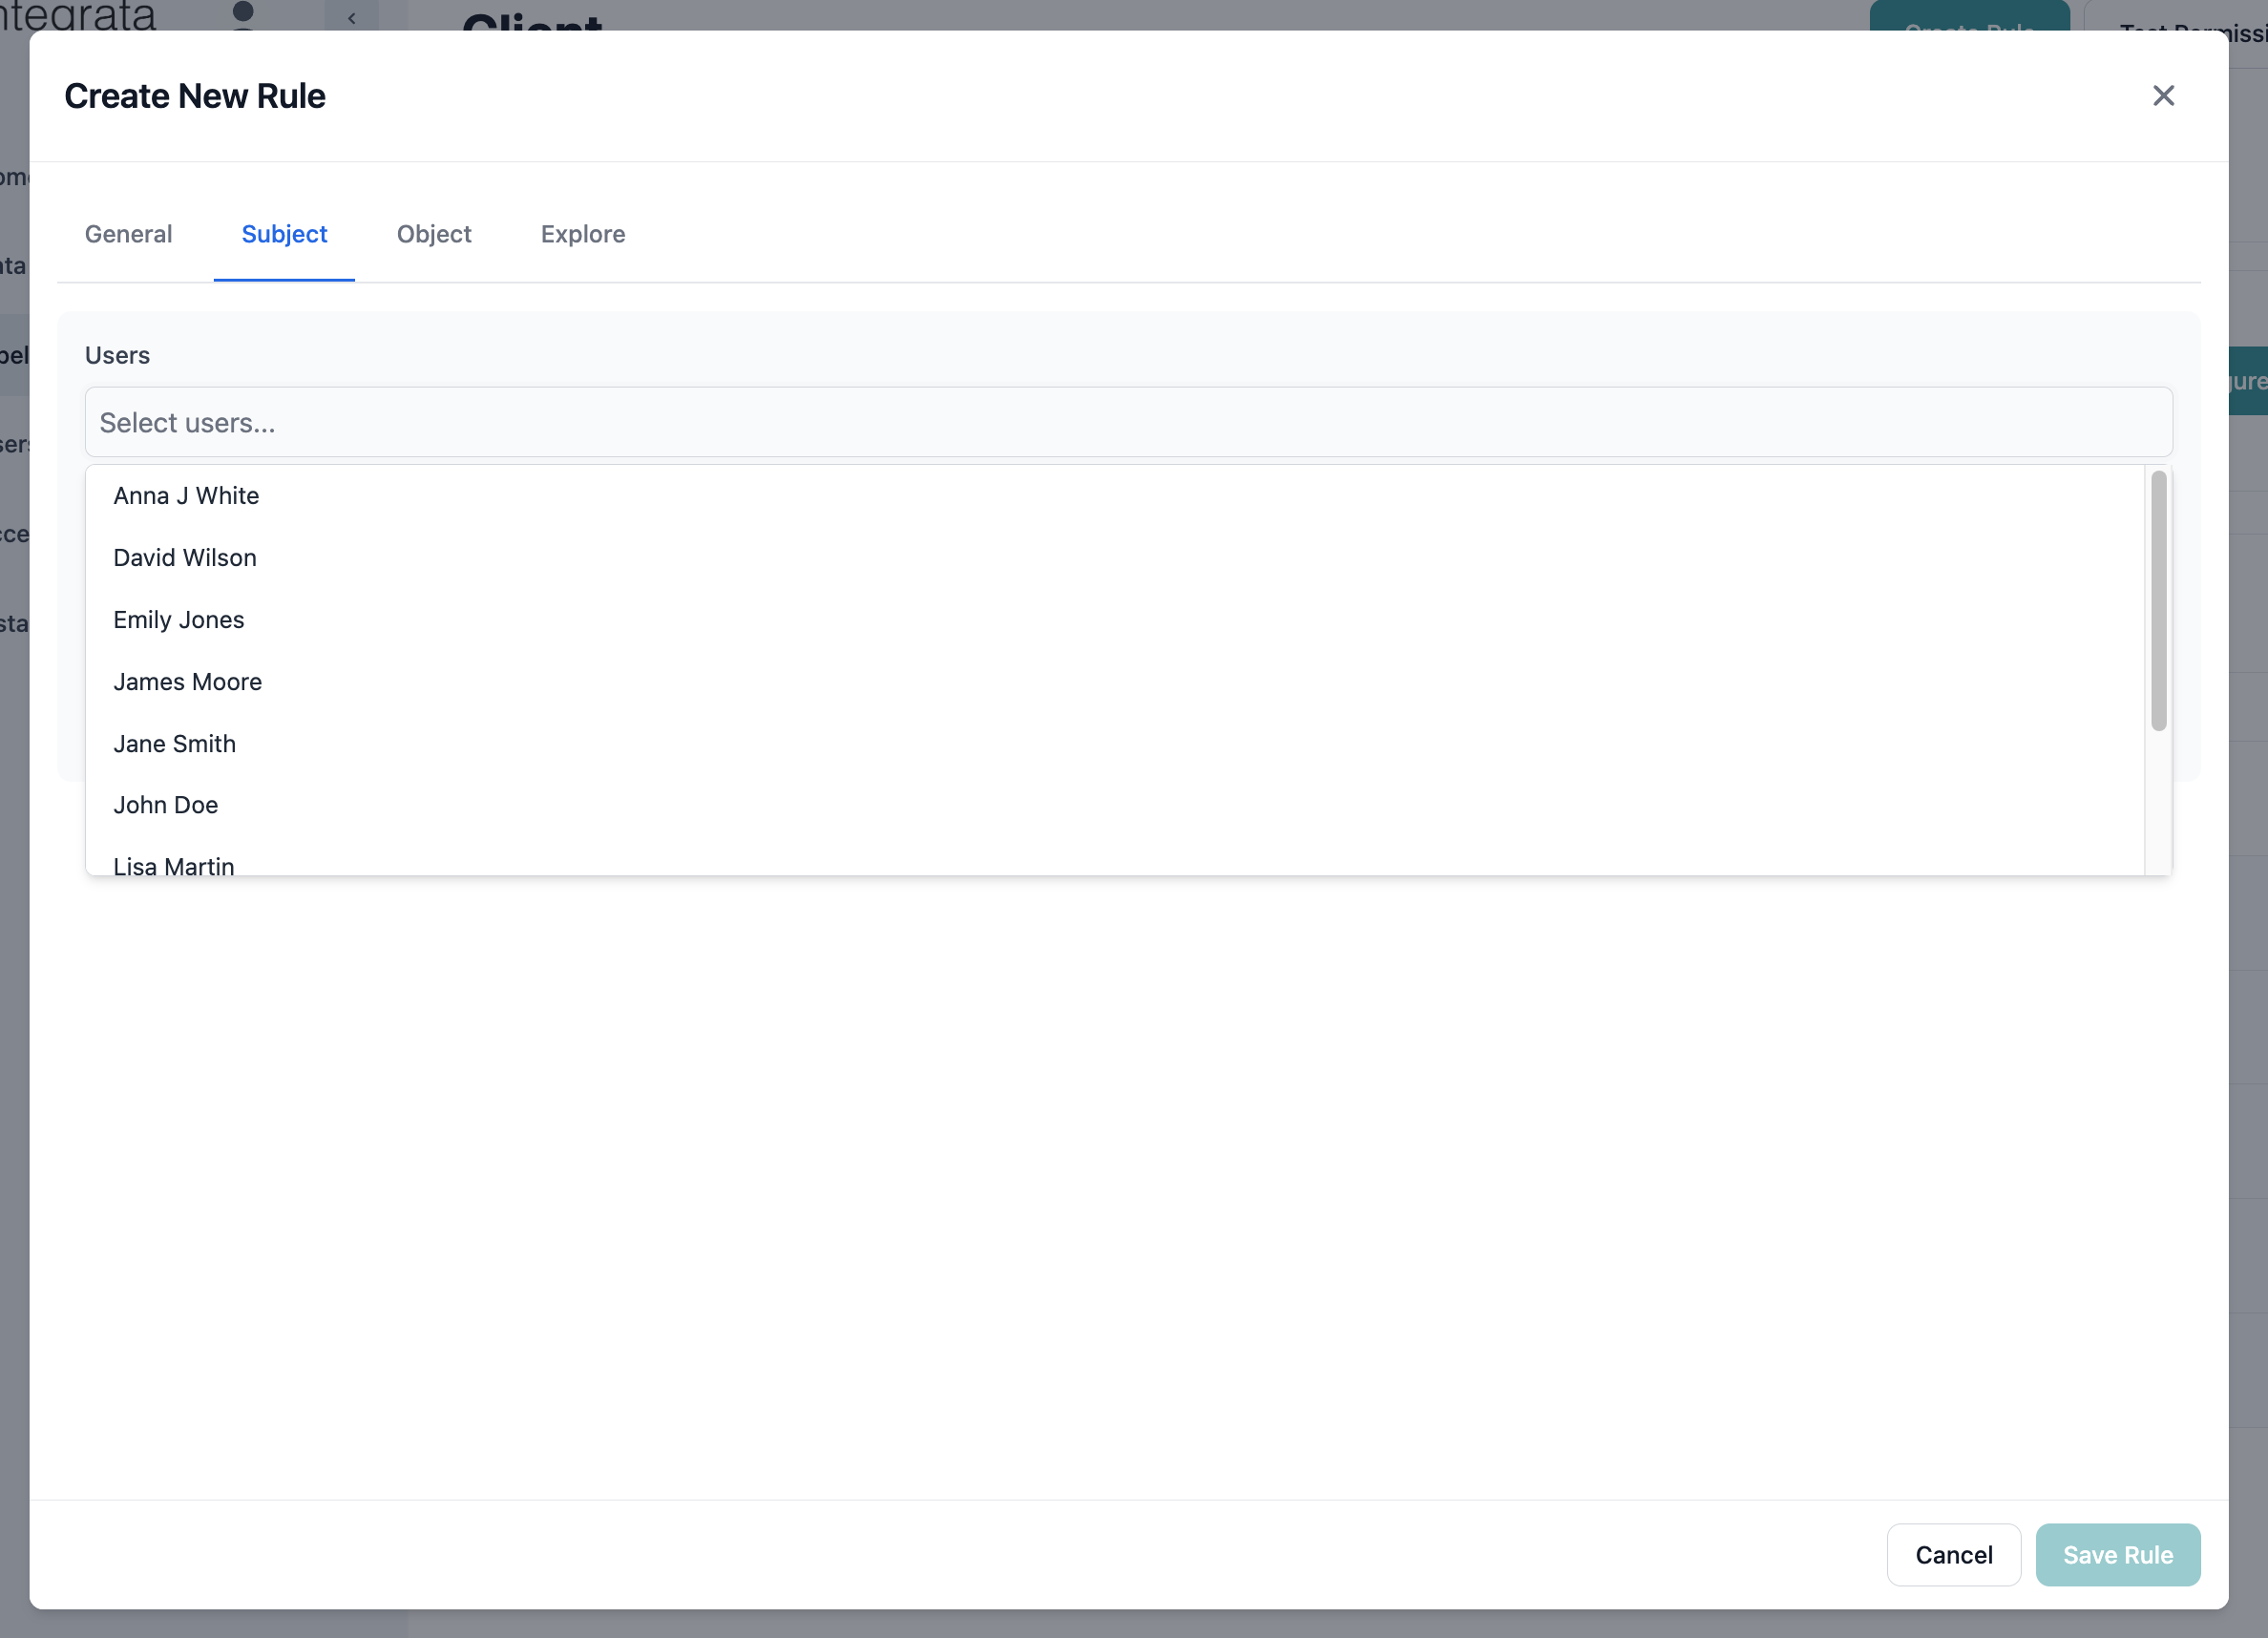2268x1638 pixels.
Task: Click the user avatar icon in the top header
Action: tap(243, 17)
